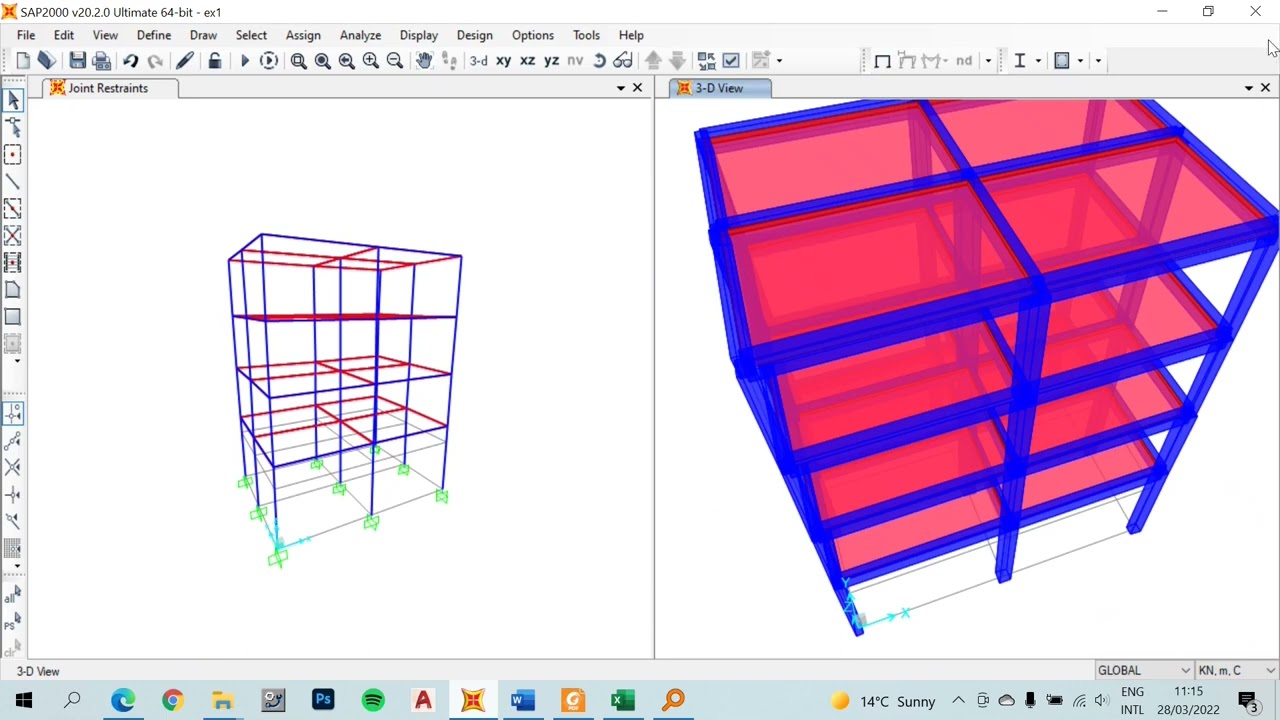Toggle Snap to Points and Grid
Image resolution: width=1280 pixels, height=720 pixels.
(x=13, y=413)
